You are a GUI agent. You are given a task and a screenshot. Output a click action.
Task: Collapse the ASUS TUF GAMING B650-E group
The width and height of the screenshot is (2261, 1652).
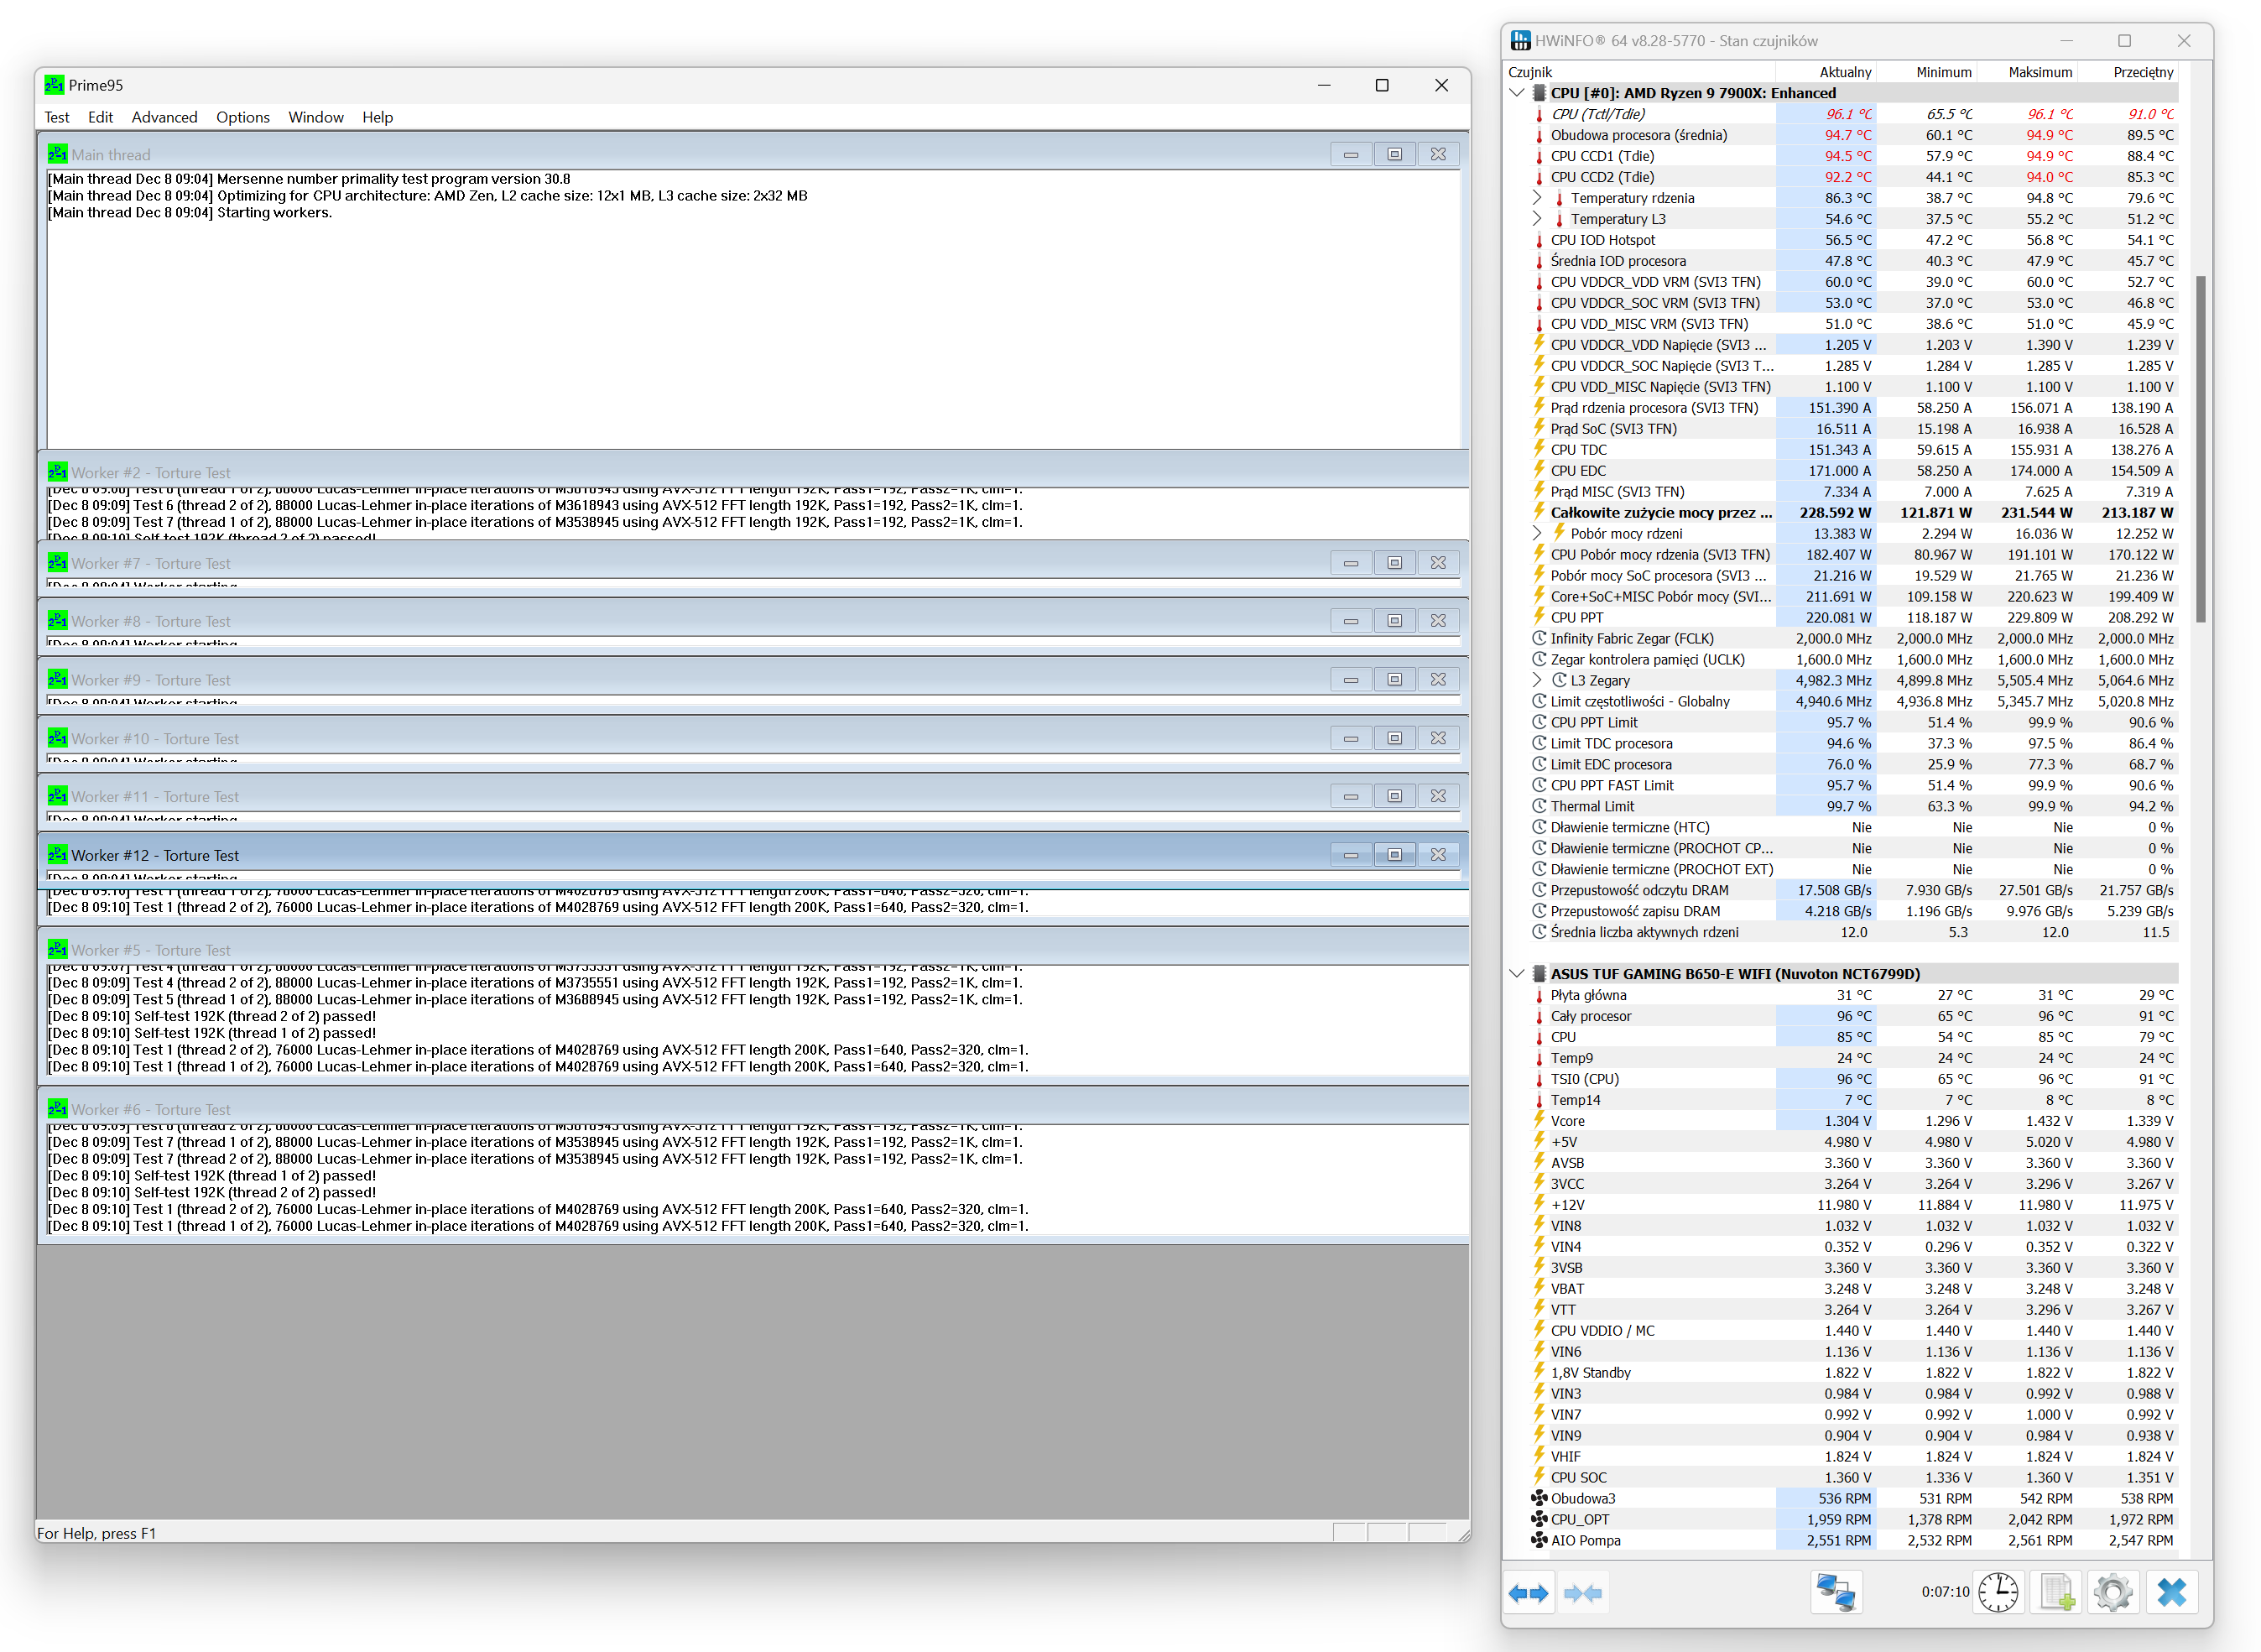coord(1517,974)
